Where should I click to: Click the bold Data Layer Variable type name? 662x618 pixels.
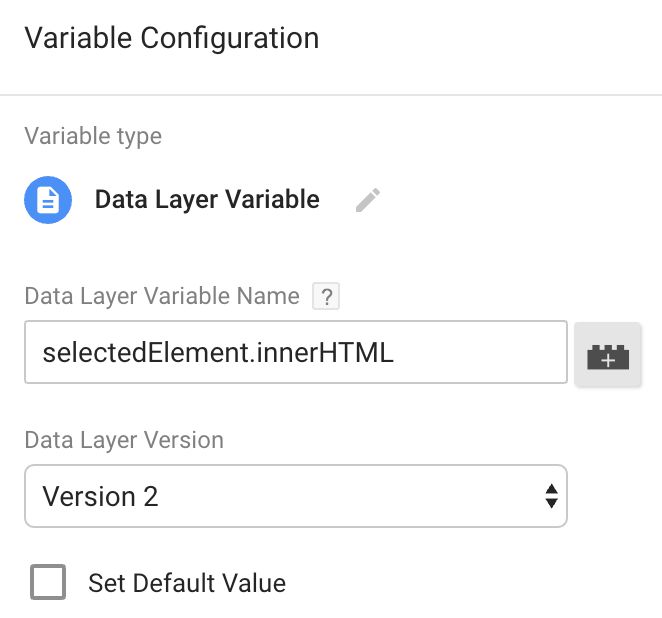[x=207, y=199]
